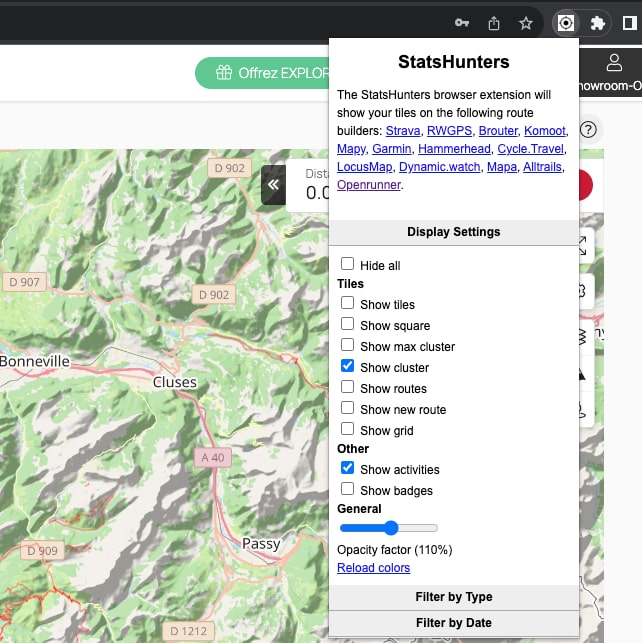Image resolution: width=642 pixels, height=643 pixels.
Task: Enable the Show max cluster checkbox
Action: (x=347, y=344)
